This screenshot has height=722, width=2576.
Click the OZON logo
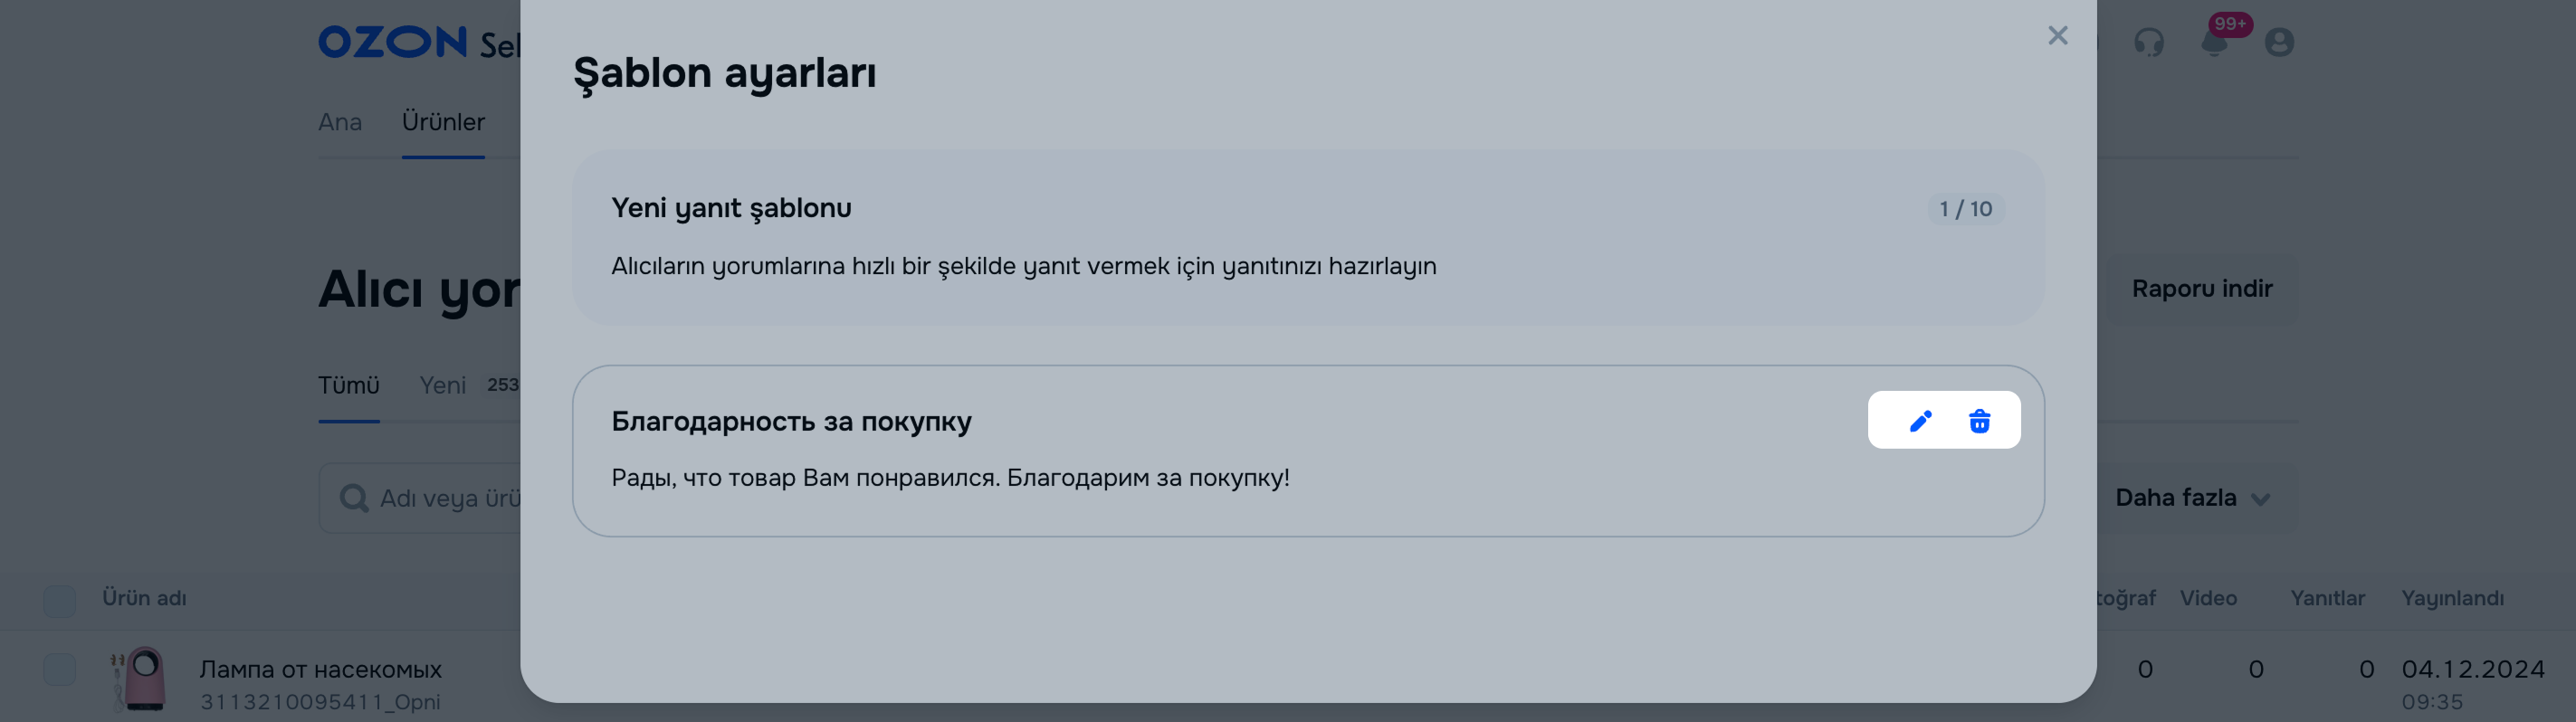[392, 42]
